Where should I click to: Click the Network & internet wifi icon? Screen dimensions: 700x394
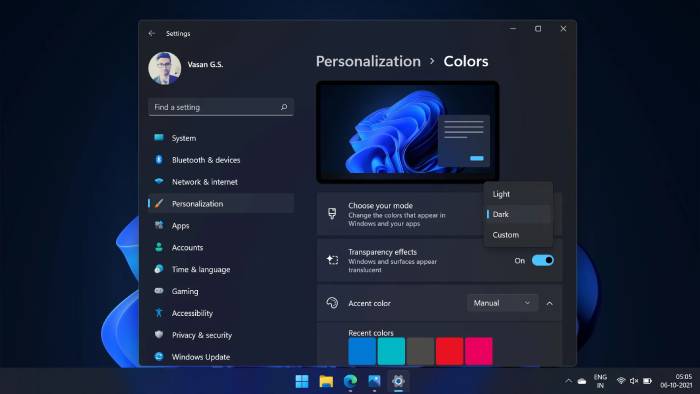[159, 182]
